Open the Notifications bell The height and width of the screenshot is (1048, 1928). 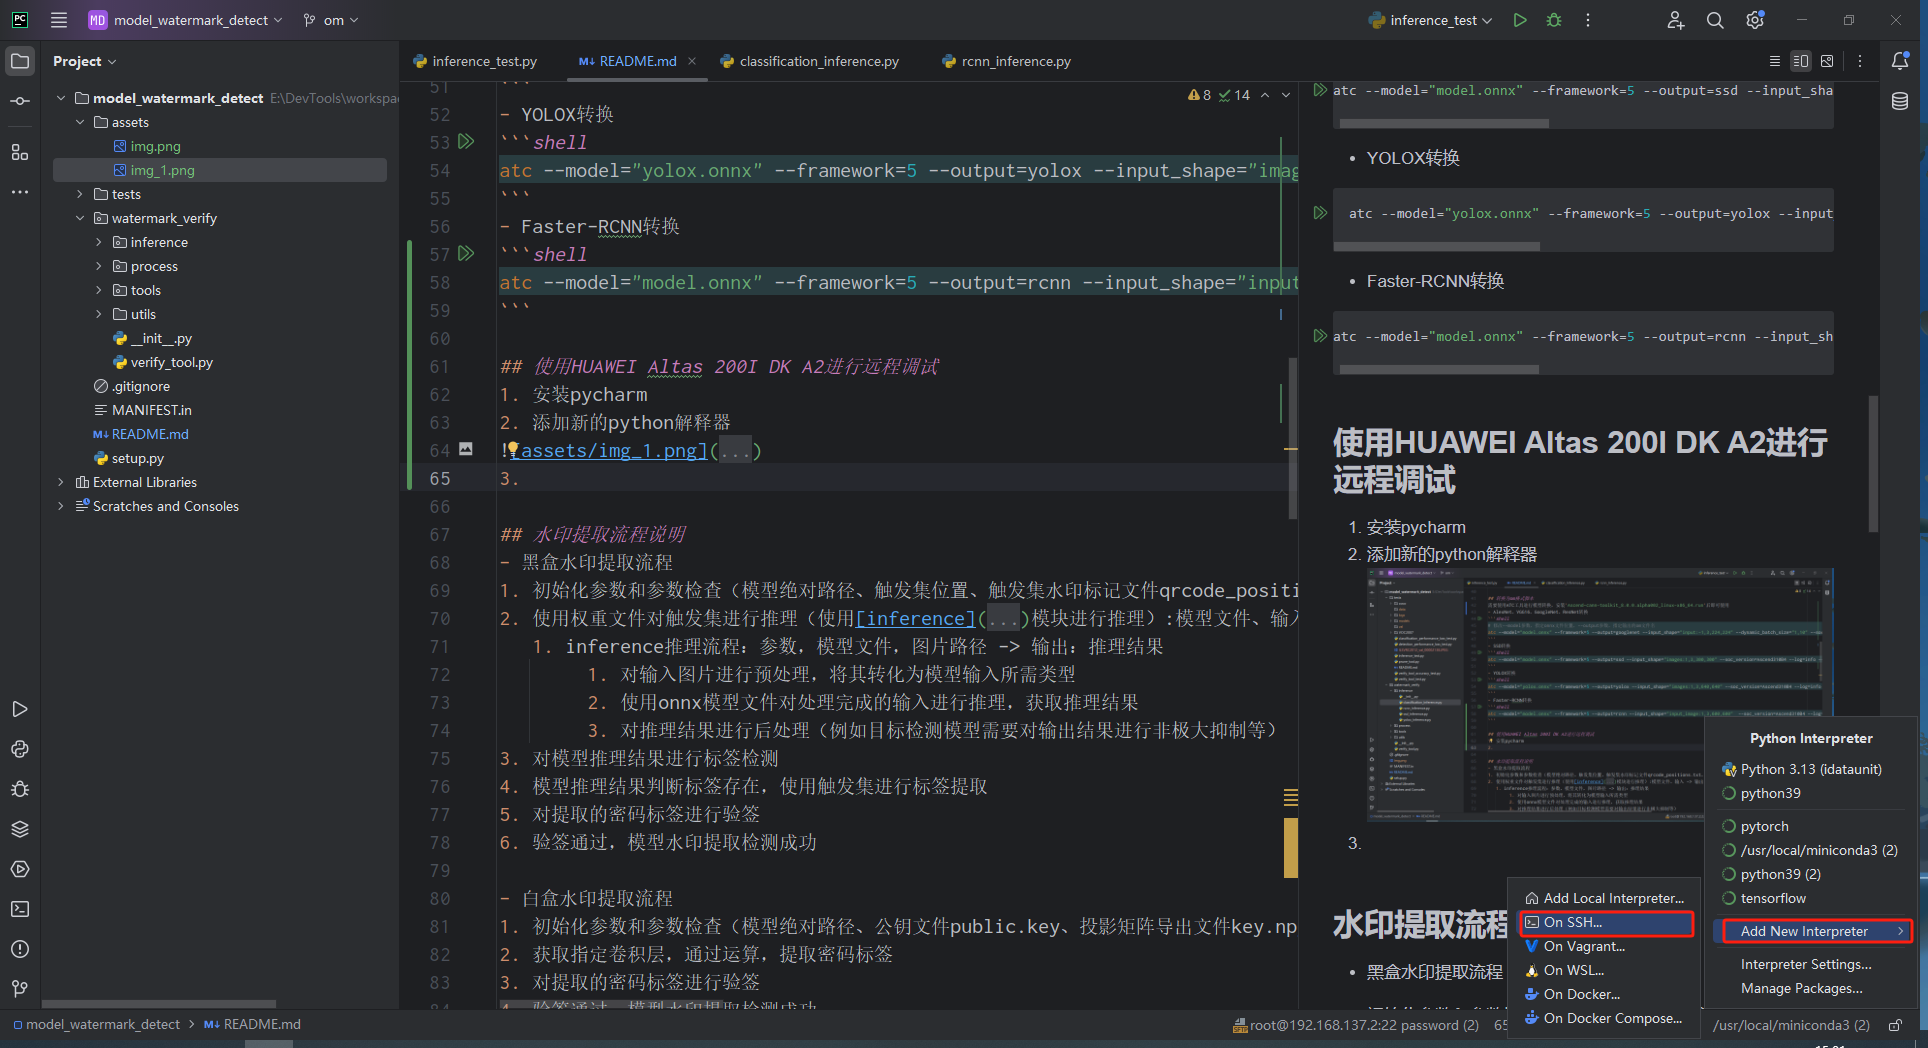[1900, 61]
